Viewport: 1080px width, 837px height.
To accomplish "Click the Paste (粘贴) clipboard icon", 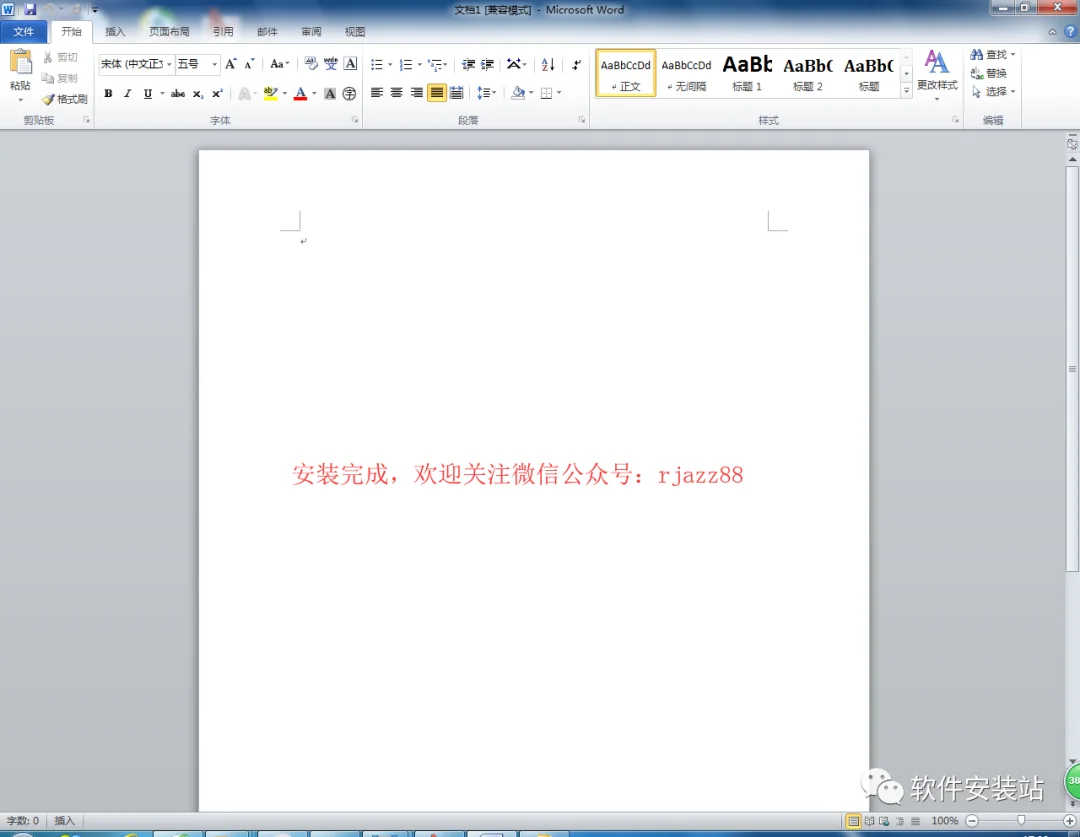I will click(x=21, y=62).
